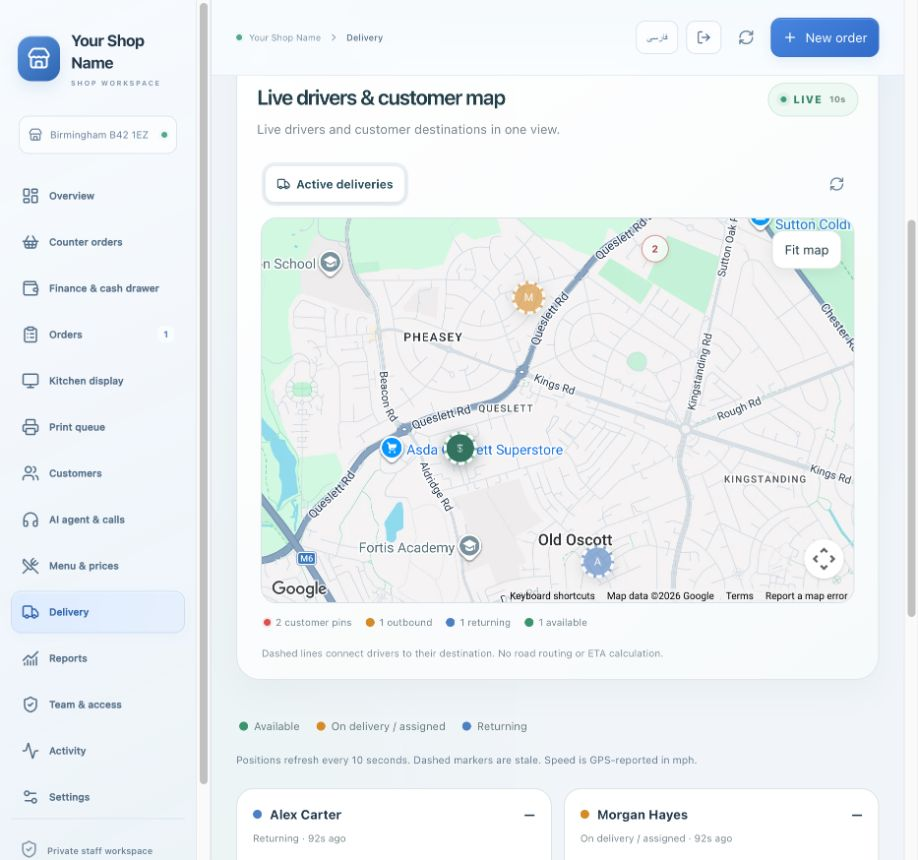Open the Overview page
The image size is (918, 860).
(98, 196)
